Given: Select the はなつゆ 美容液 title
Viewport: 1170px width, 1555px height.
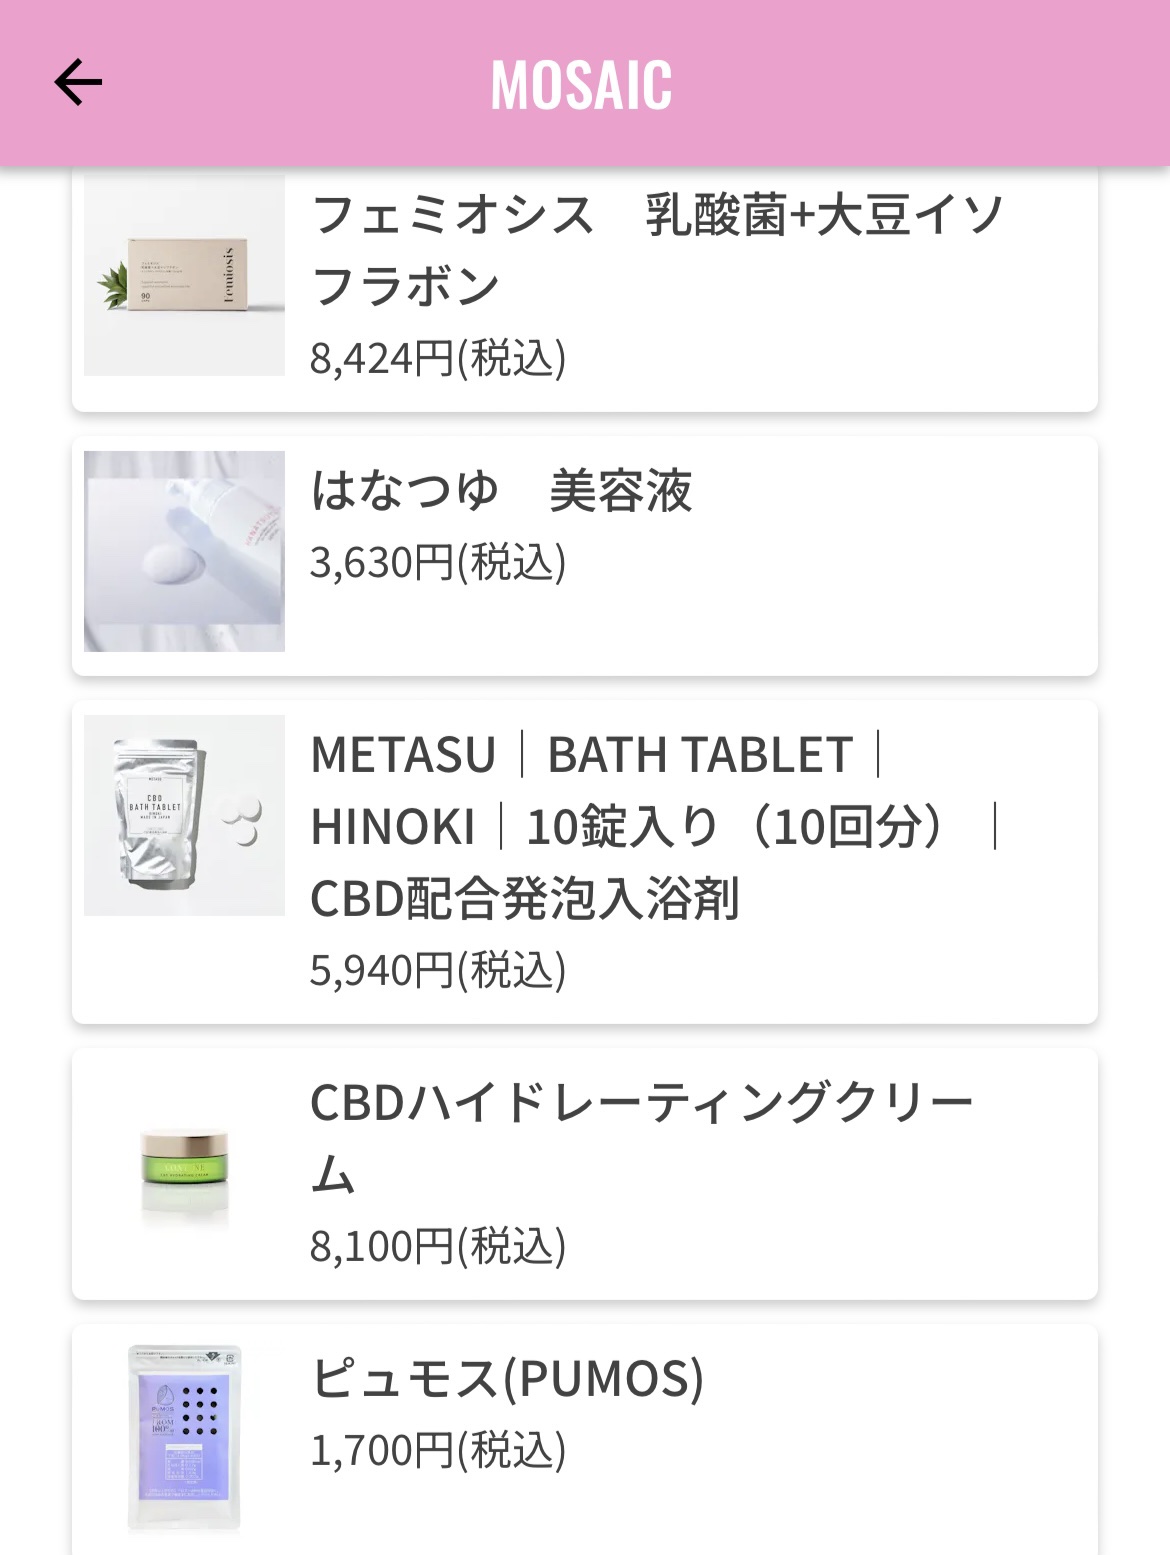Looking at the screenshot, I should click(x=501, y=491).
